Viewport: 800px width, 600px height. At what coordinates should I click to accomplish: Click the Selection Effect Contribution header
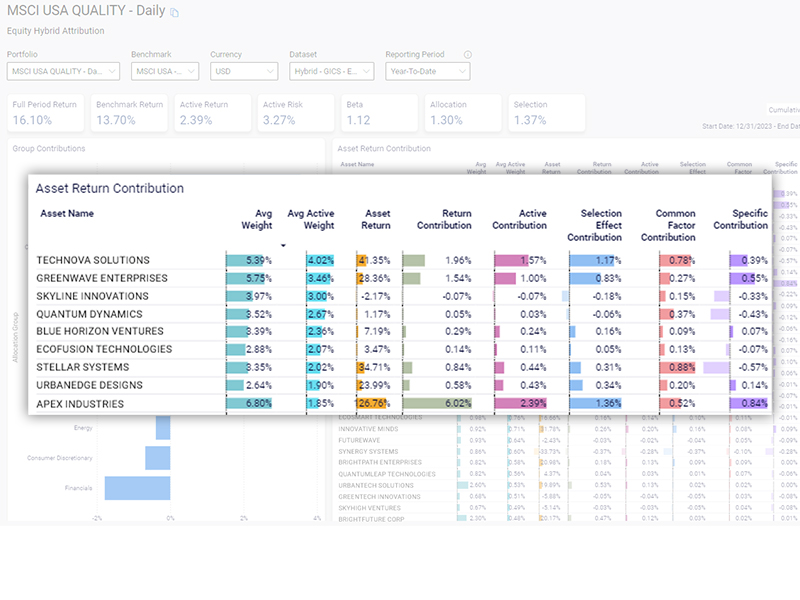594,225
